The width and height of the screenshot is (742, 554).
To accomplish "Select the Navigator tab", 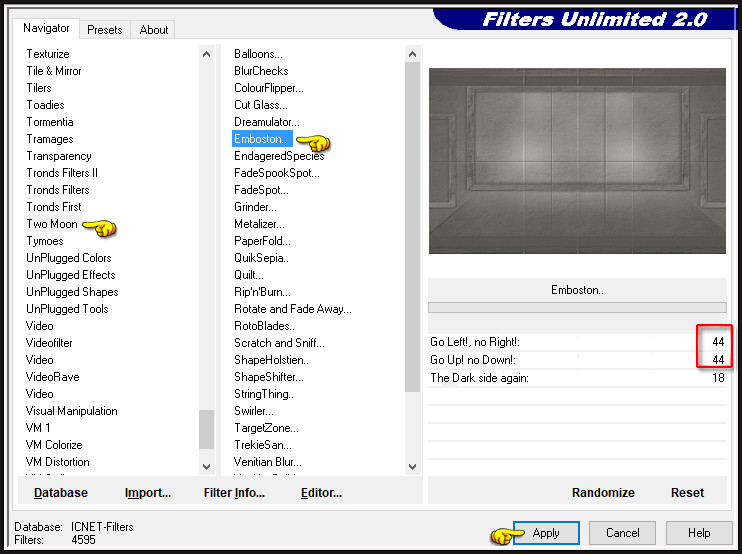I will pos(46,28).
